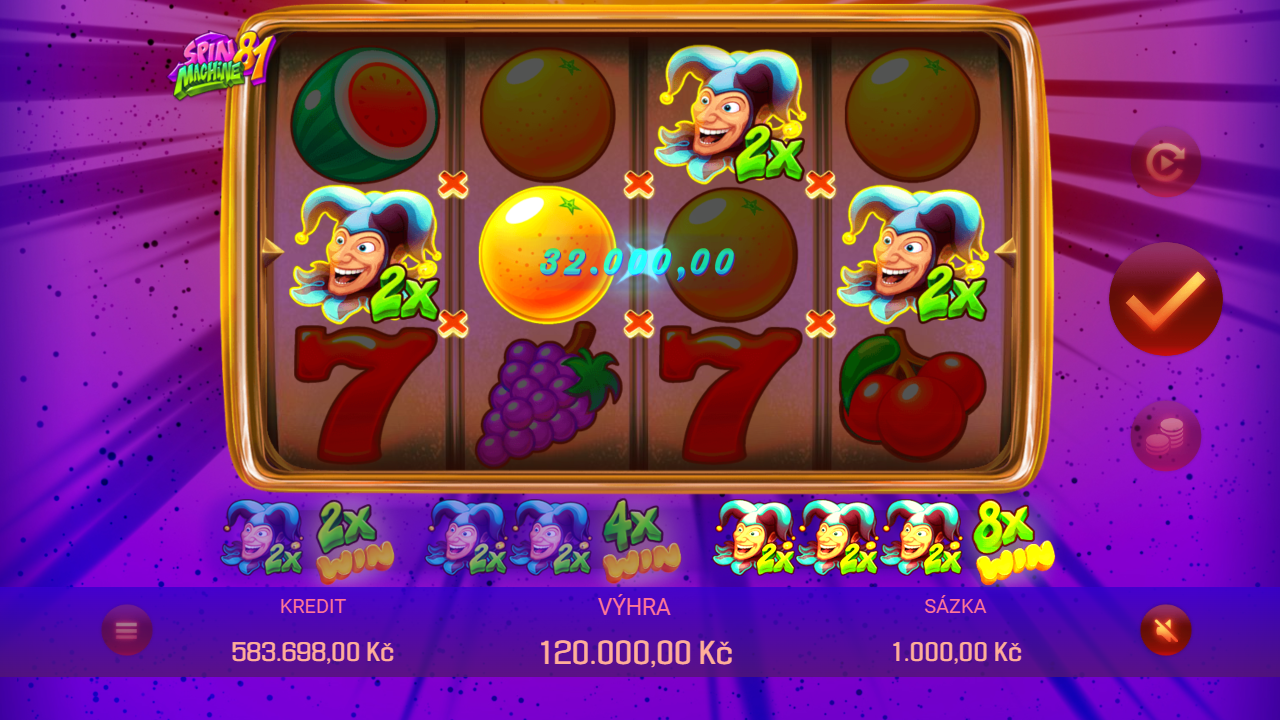Click the autoplay circular arrow icon
1280x720 pixels.
coord(1166,161)
